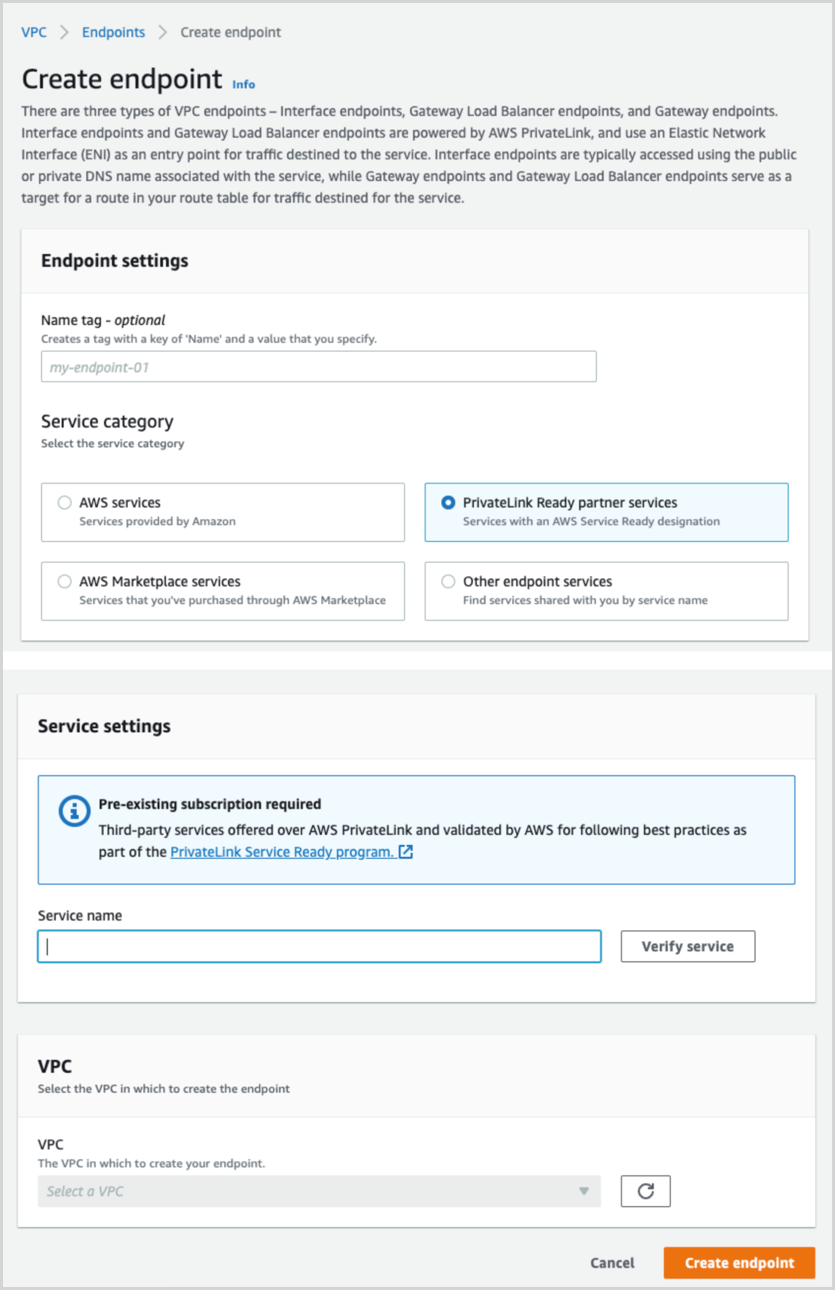Screen dimensions: 835x1290
Task: Click into the Service name text field
Action: 319,946
